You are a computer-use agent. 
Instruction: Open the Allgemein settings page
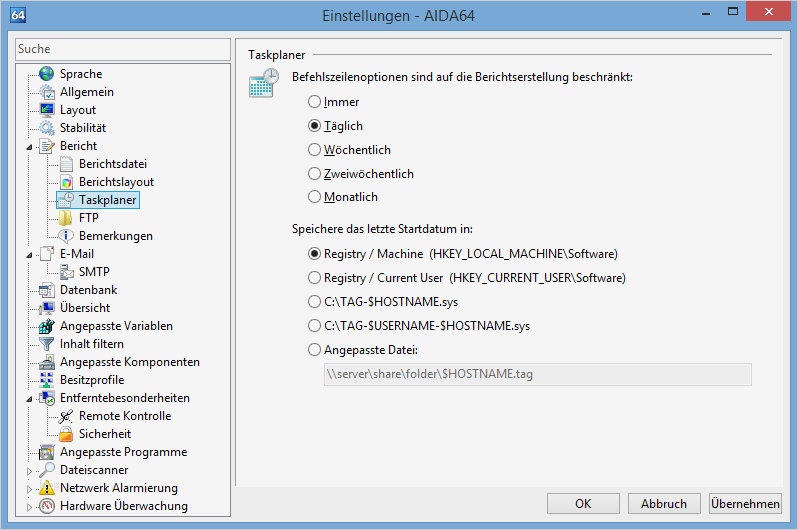point(87,92)
